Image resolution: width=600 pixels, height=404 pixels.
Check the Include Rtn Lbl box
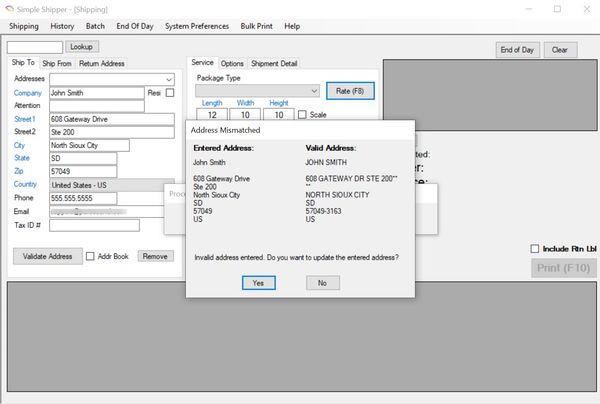coord(535,249)
